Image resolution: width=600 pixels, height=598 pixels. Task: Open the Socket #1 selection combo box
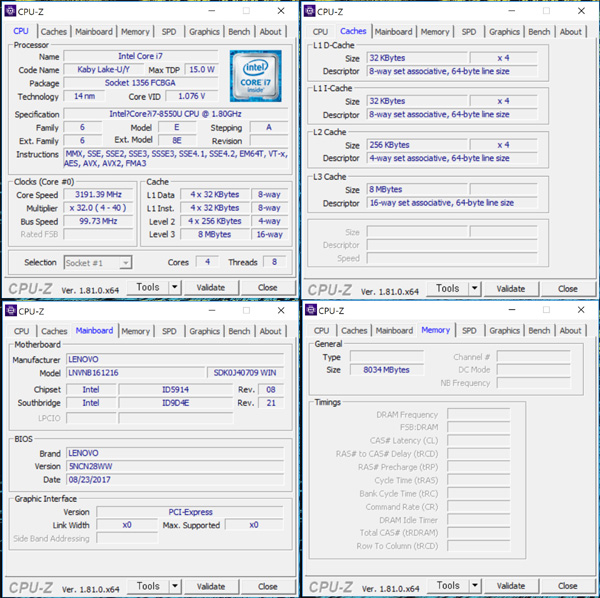[x=98, y=263]
